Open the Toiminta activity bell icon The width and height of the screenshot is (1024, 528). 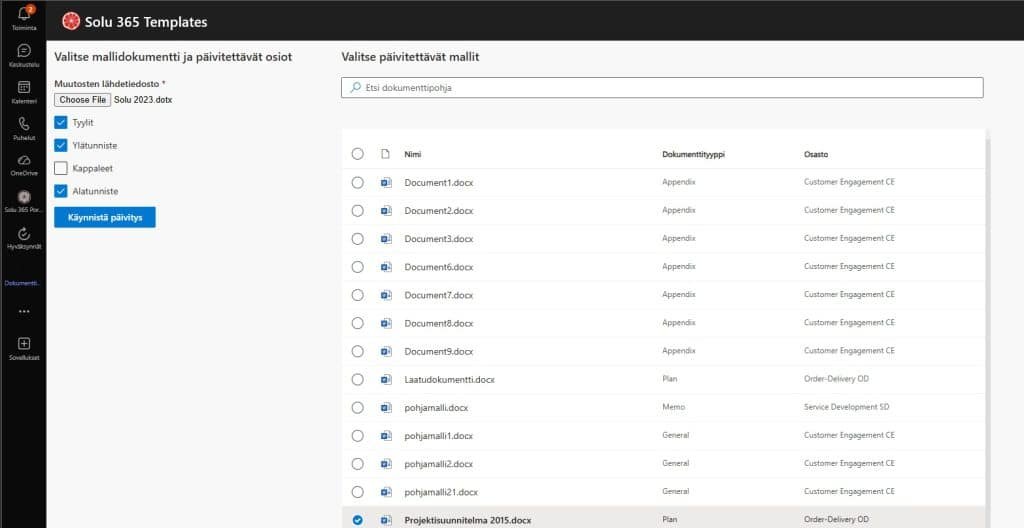(x=24, y=14)
